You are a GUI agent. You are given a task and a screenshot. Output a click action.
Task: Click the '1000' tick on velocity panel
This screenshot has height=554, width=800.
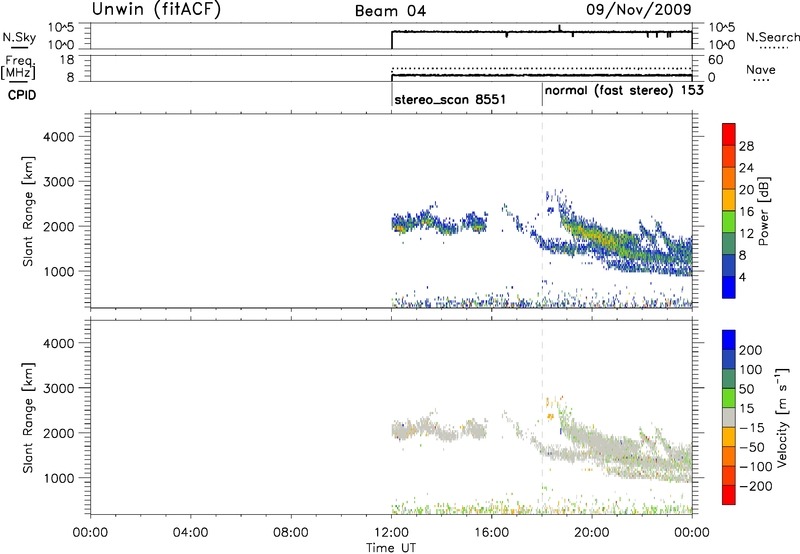[x=58, y=478]
